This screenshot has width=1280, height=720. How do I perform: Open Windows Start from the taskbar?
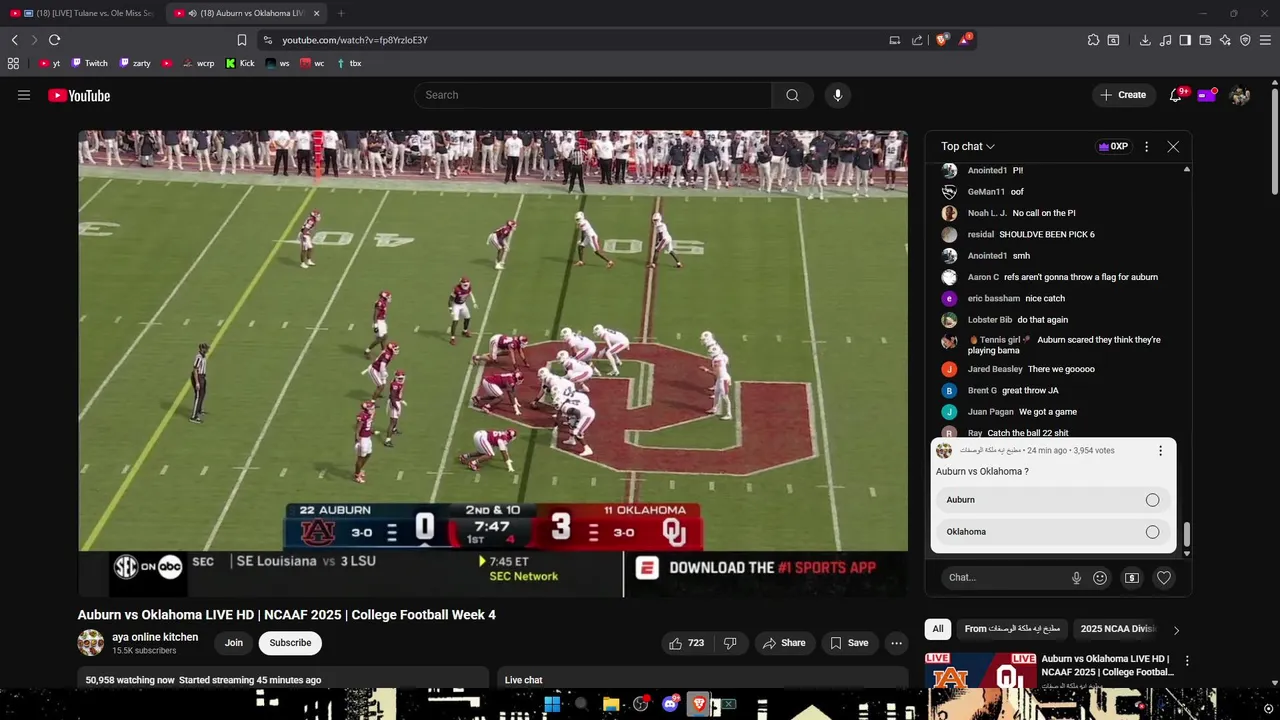click(552, 704)
